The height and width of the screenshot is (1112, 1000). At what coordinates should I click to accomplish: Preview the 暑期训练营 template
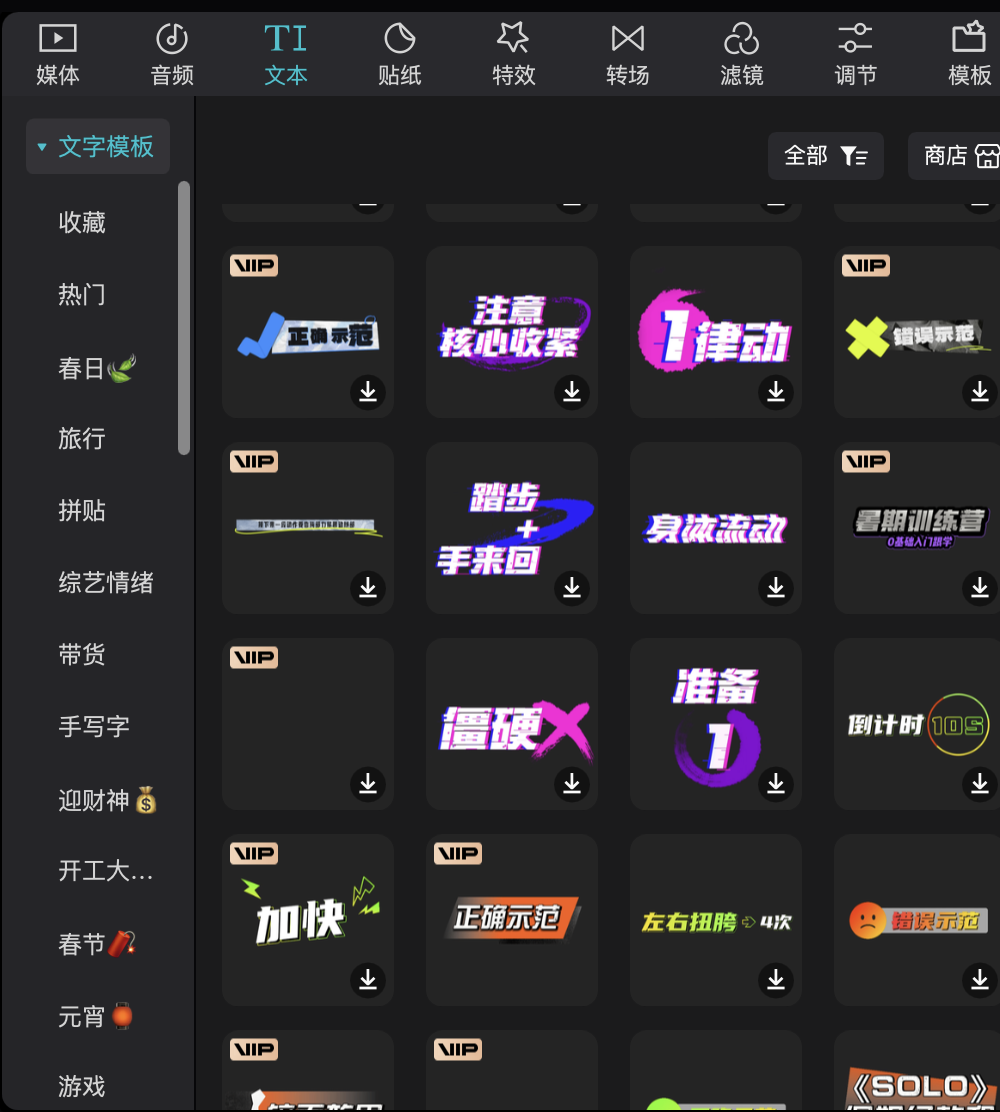click(x=917, y=528)
